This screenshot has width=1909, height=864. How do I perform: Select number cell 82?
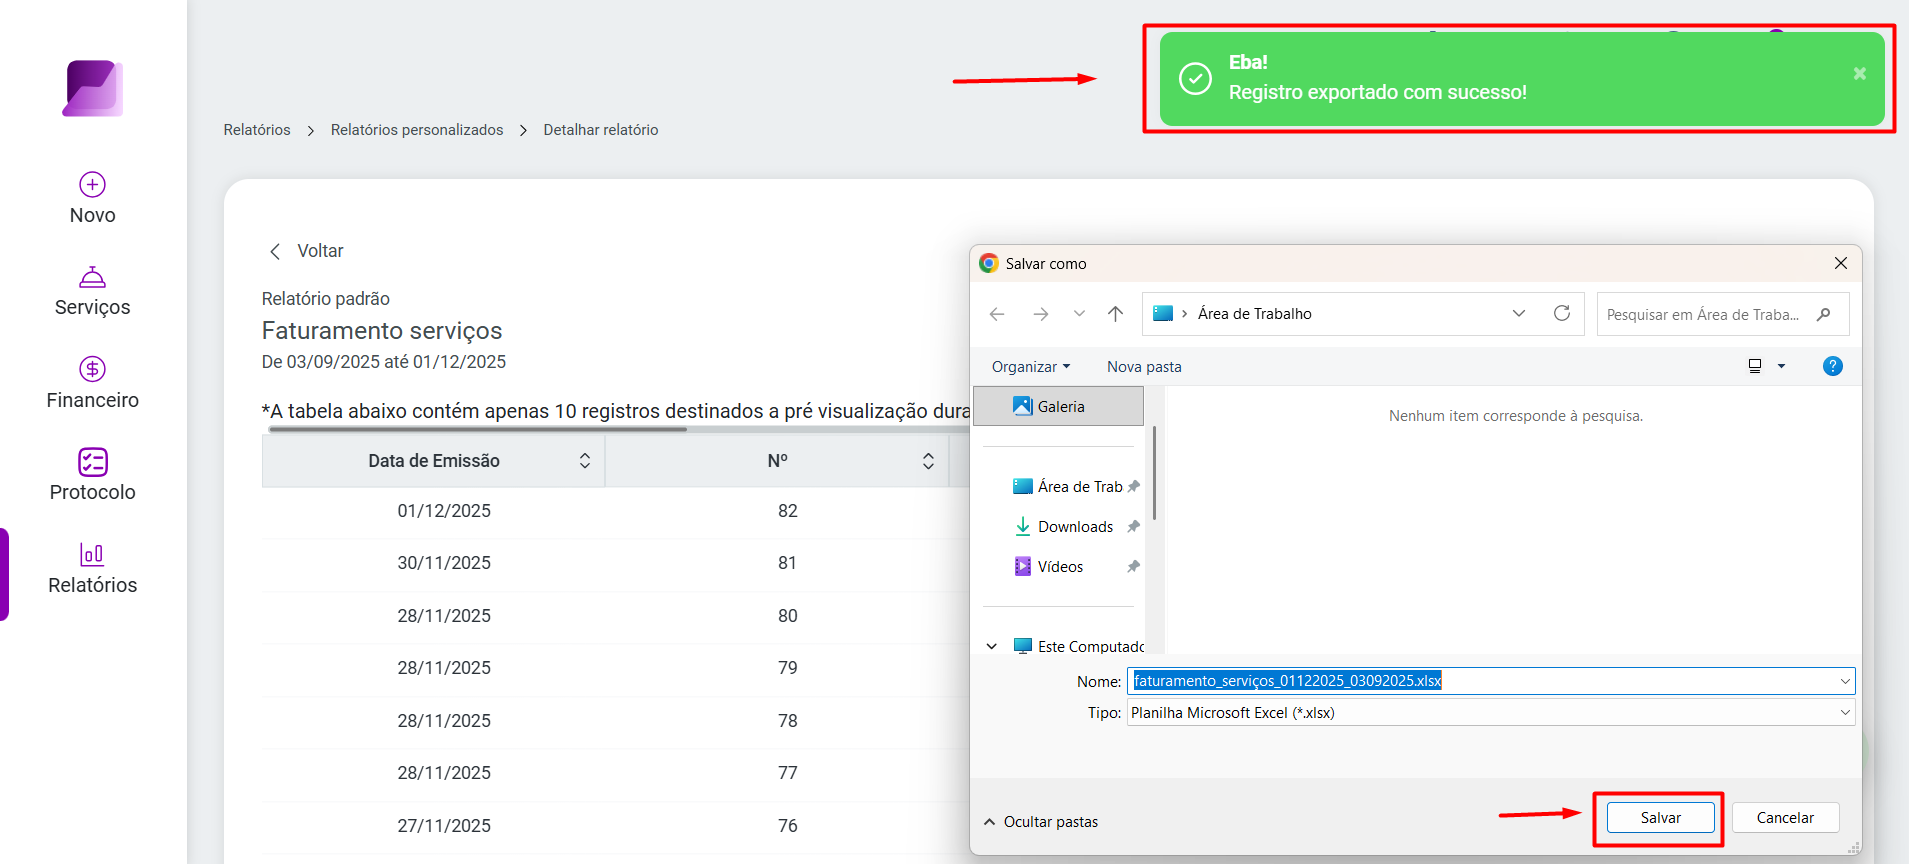pyautogui.click(x=788, y=511)
